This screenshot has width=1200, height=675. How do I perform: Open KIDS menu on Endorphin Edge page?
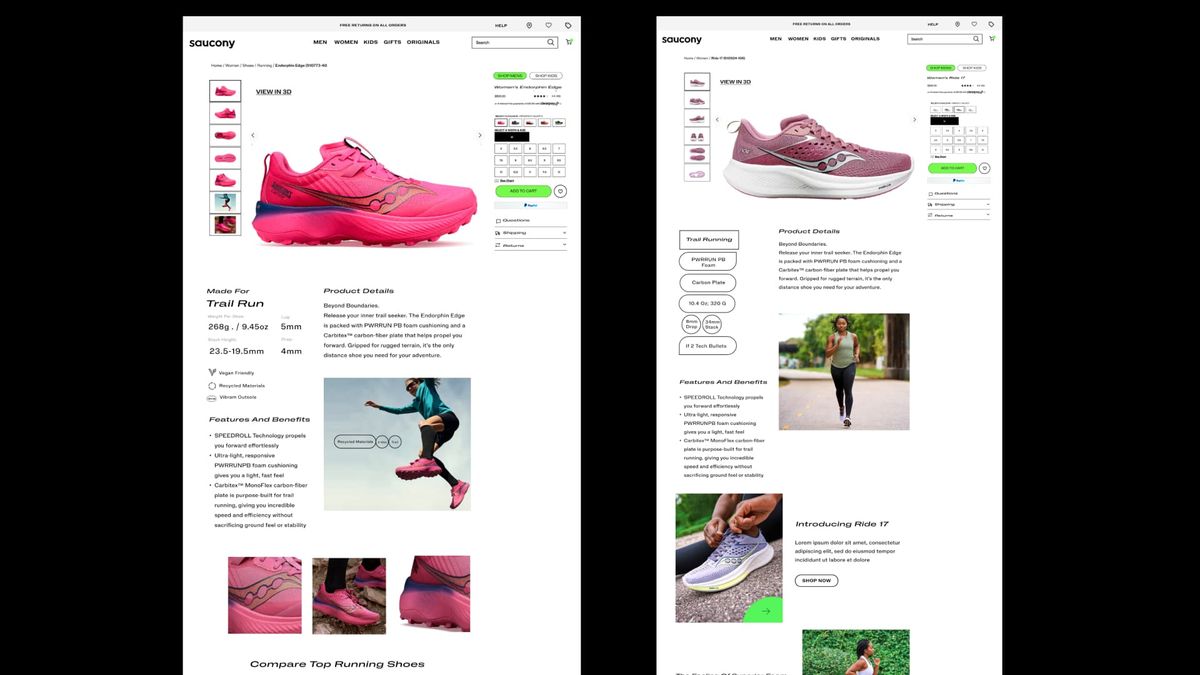370,42
